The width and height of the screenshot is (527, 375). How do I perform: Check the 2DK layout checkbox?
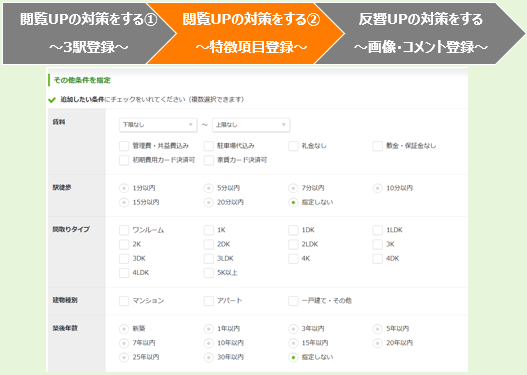click(x=209, y=244)
